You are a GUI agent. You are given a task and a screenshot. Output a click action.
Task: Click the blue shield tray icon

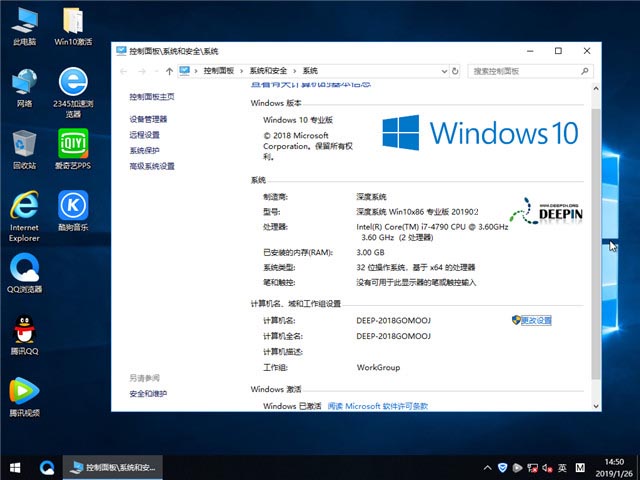(x=502, y=468)
